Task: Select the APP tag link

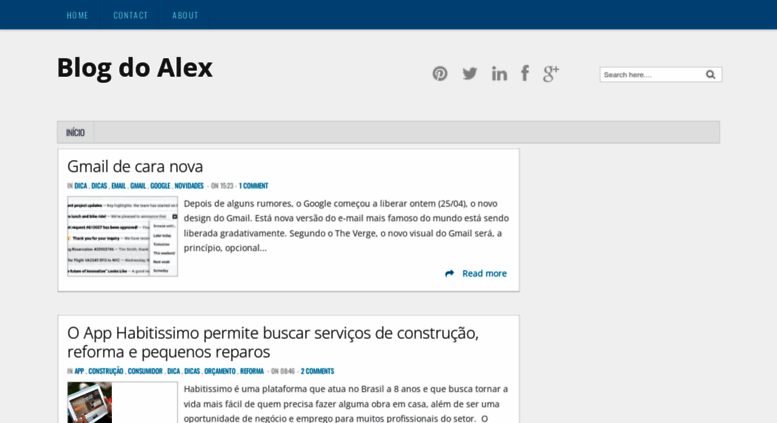Action: coord(79,371)
